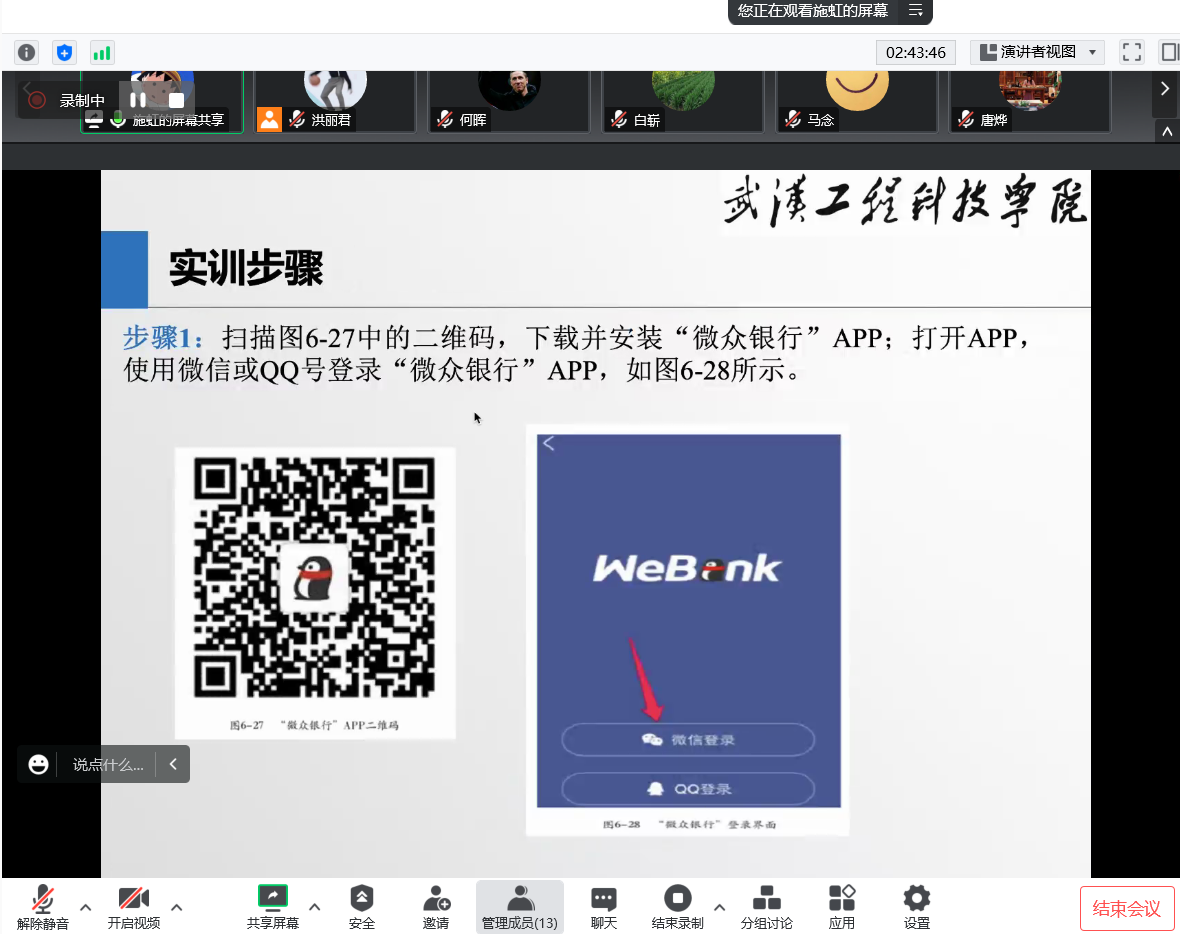Screen dimensions: 1180x934
Task: Turn on video (开启视频)
Action: [x=134, y=906]
